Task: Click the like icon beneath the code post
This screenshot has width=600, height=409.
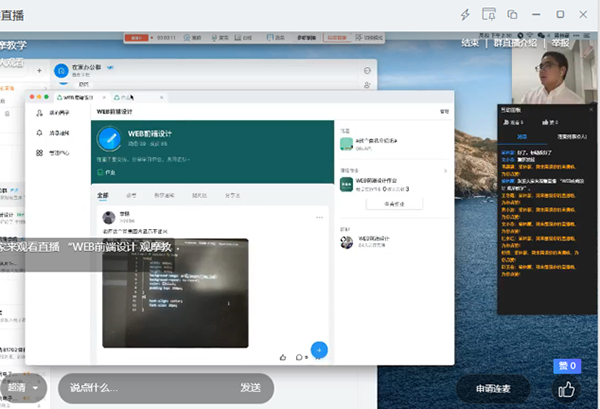Action: coord(283,356)
